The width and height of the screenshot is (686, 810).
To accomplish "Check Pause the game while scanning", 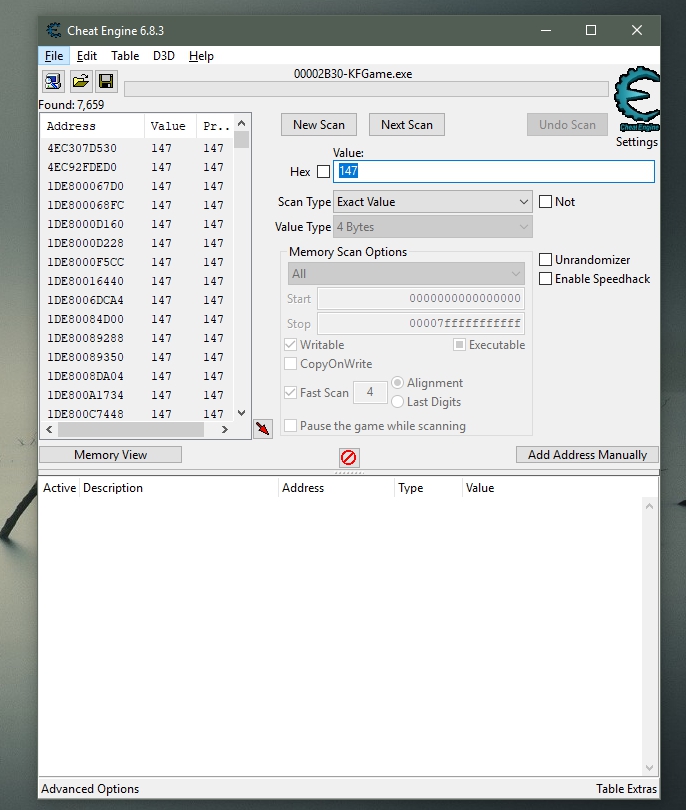I will click(291, 426).
